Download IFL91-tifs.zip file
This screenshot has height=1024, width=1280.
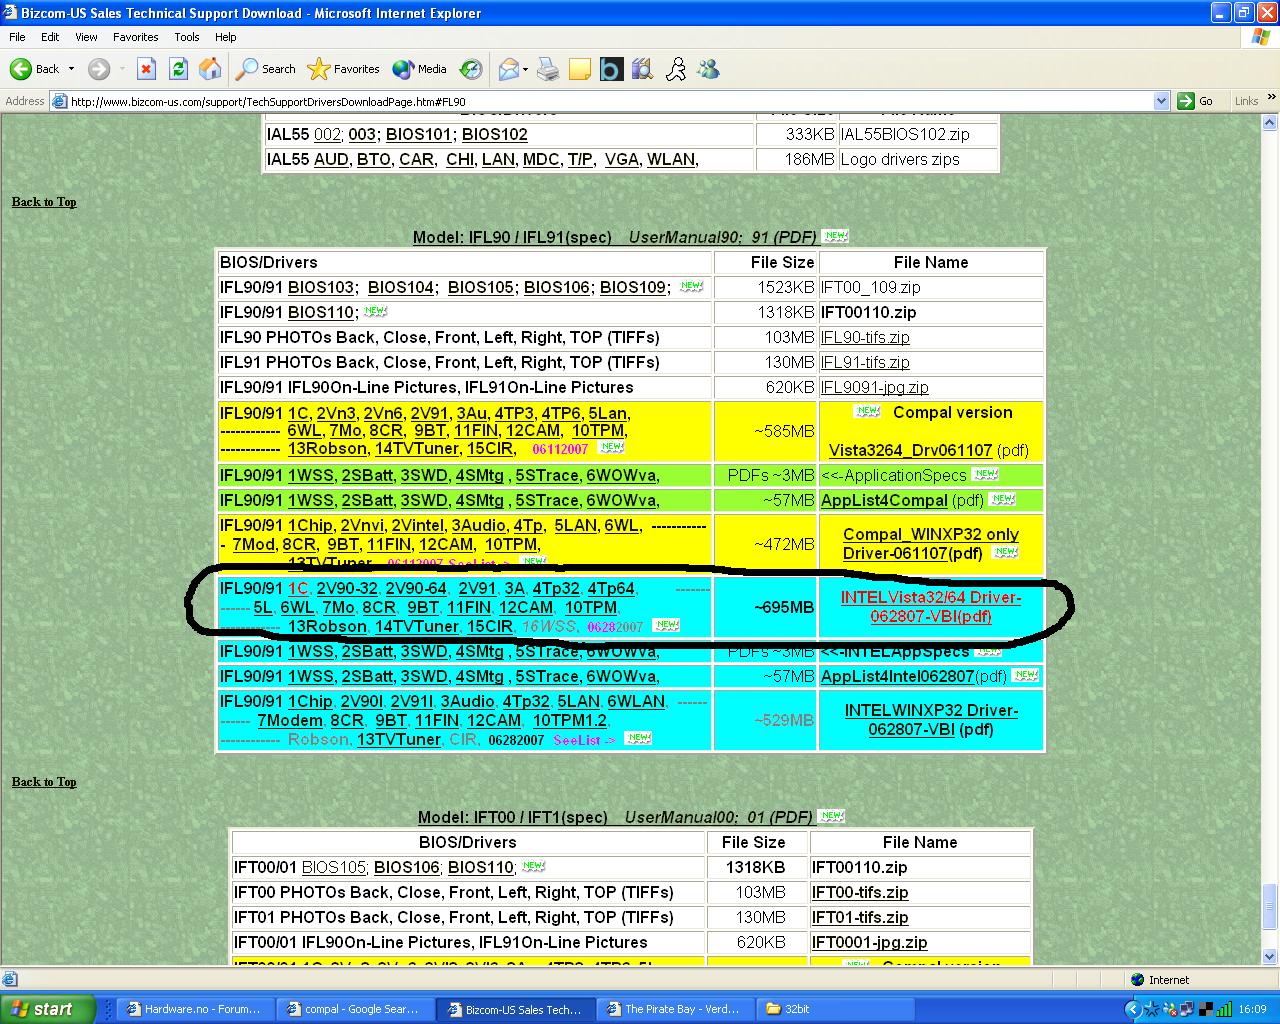pyautogui.click(x=865, y=362)
